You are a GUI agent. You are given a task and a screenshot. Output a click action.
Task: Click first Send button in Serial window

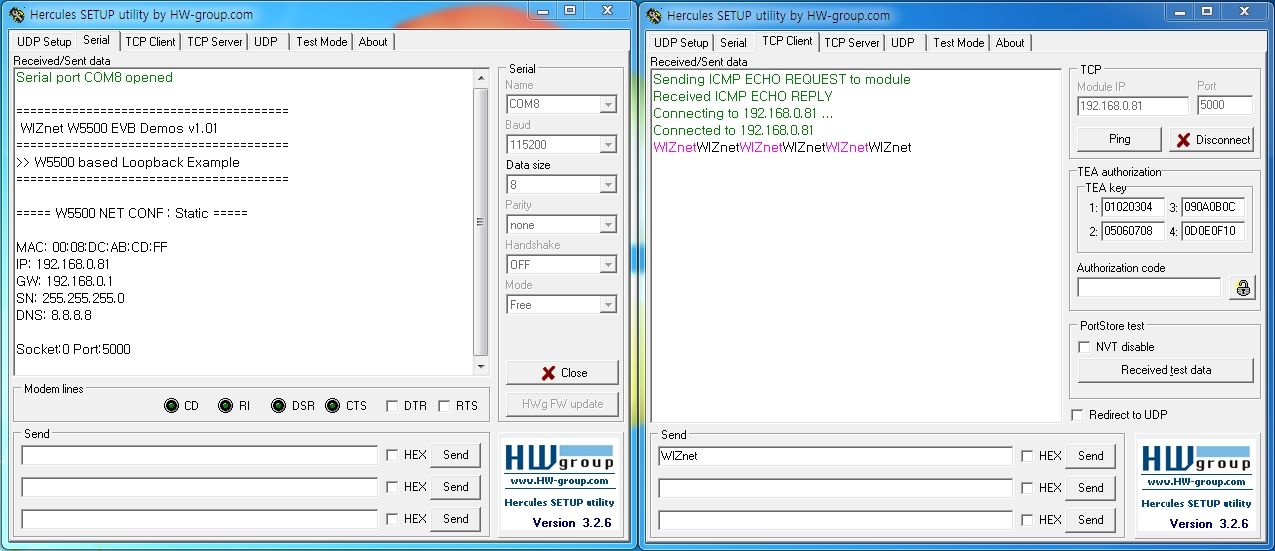(456, 455)
